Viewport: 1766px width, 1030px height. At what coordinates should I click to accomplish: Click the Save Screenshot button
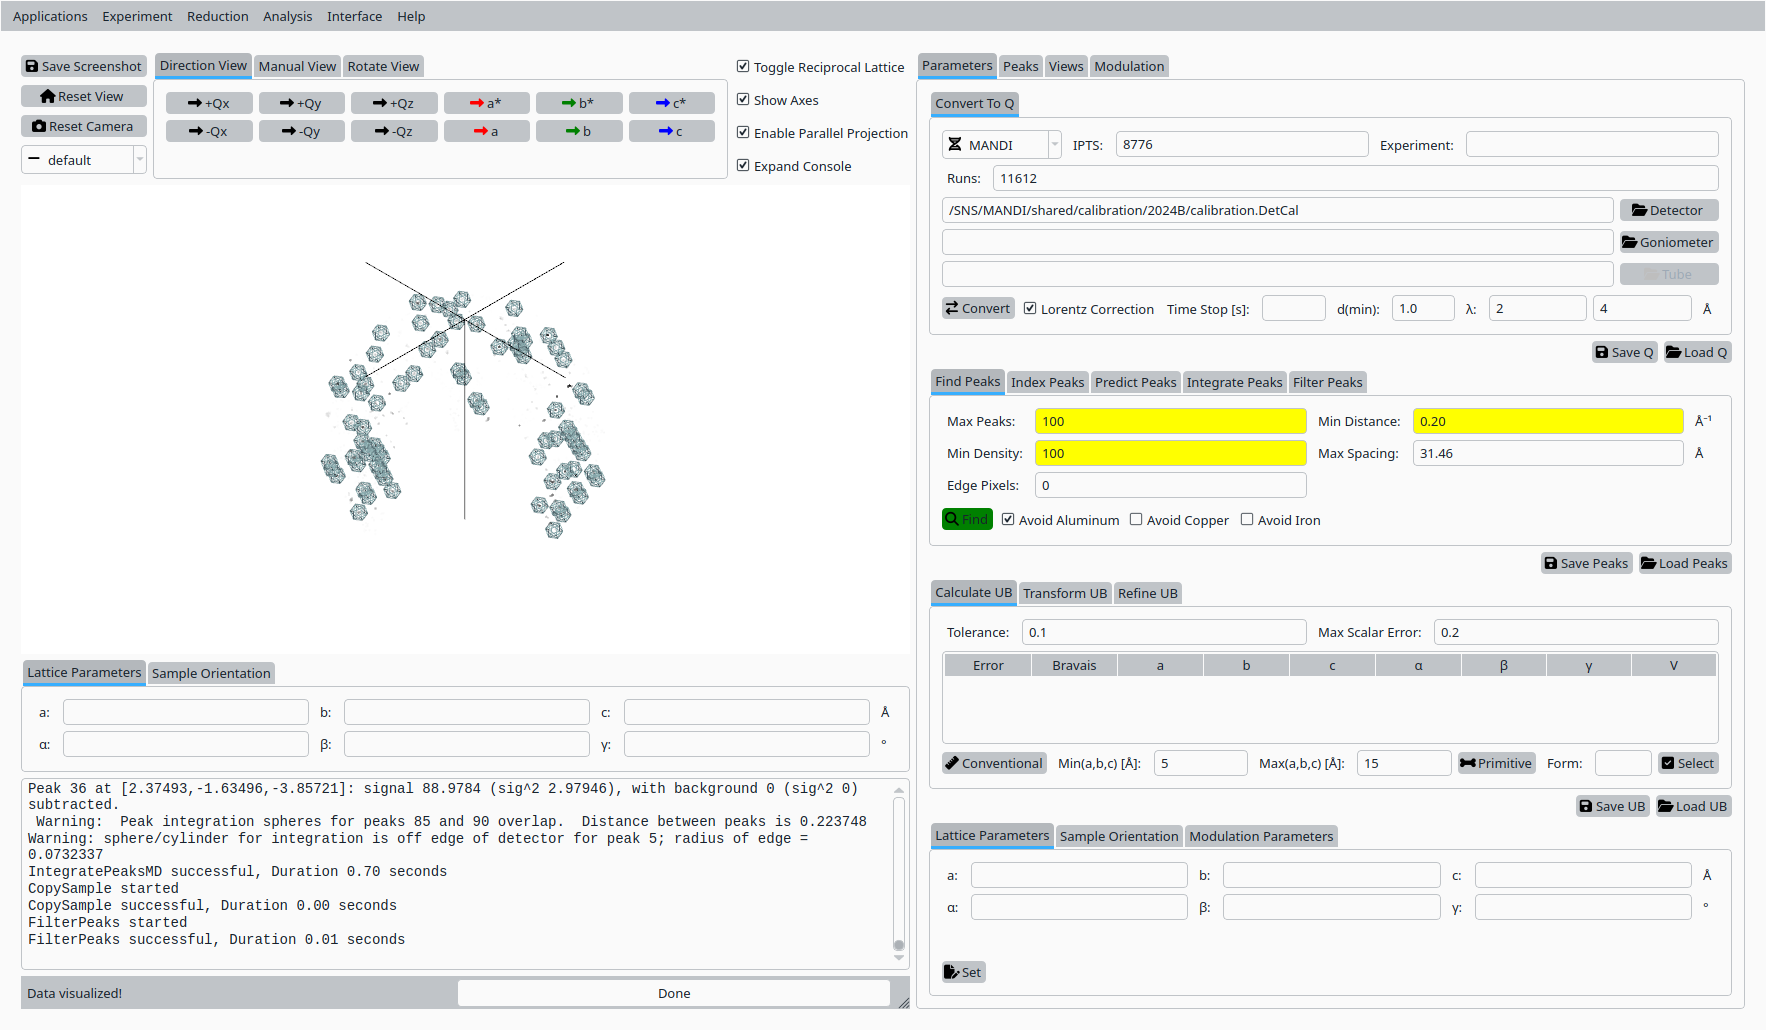coord(84,66)
